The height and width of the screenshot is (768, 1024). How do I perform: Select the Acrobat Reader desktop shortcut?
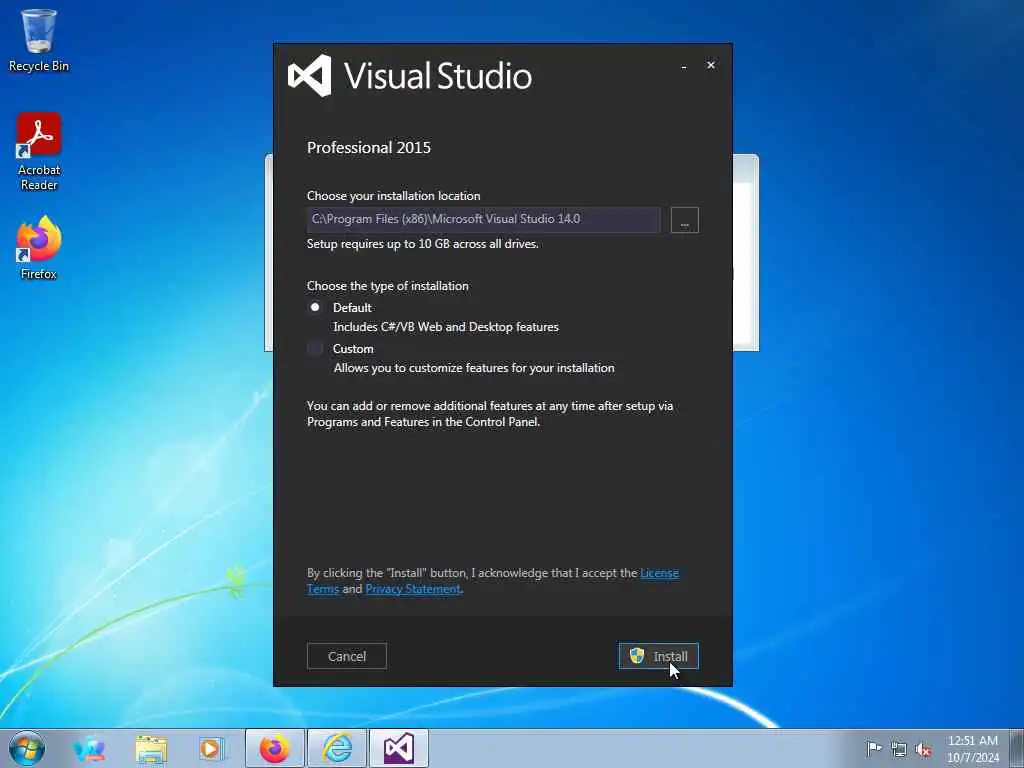tap(39, 152)
